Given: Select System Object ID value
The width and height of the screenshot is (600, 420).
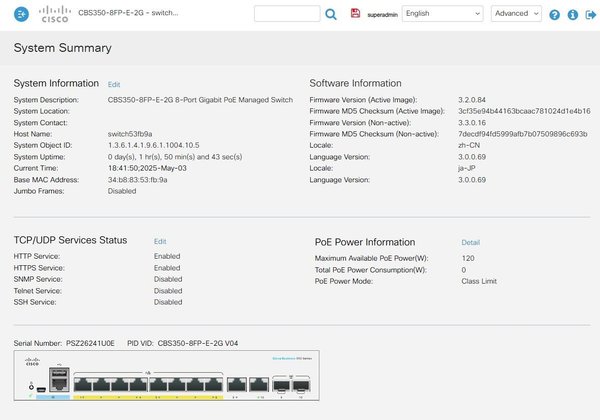Looking at the screenshot, I should 153,145.
